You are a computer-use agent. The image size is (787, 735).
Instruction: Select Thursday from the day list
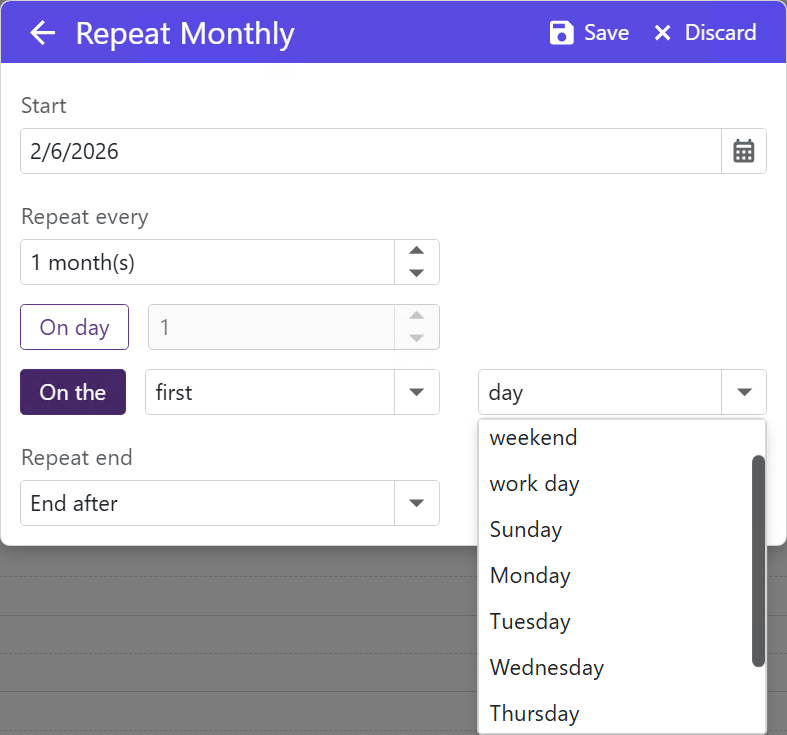[534, 714]
